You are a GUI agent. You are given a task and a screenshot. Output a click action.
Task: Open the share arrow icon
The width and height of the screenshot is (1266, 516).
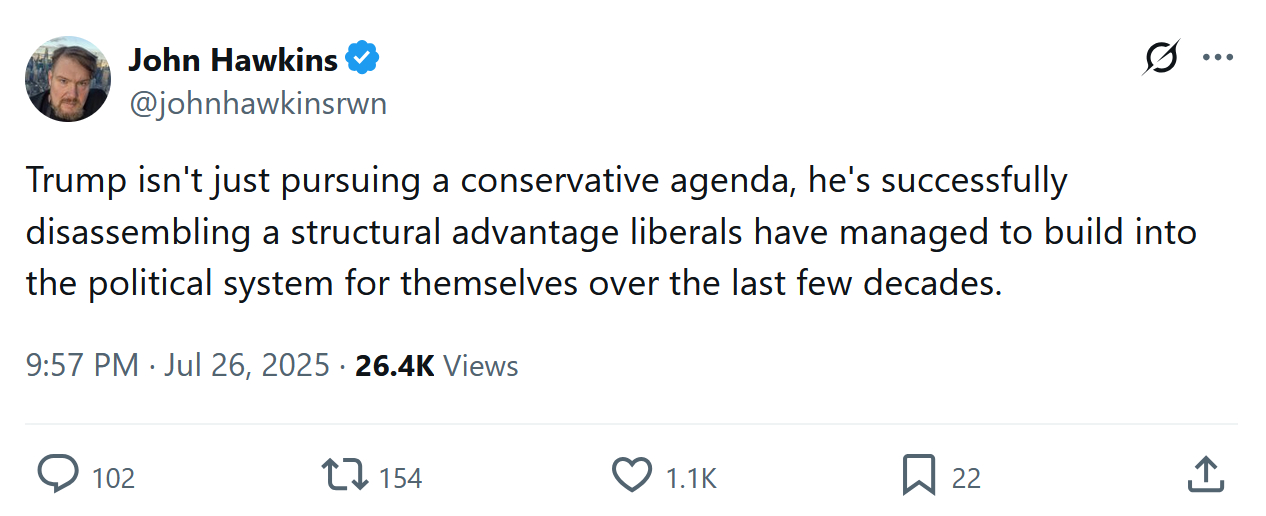point(1205,475)
